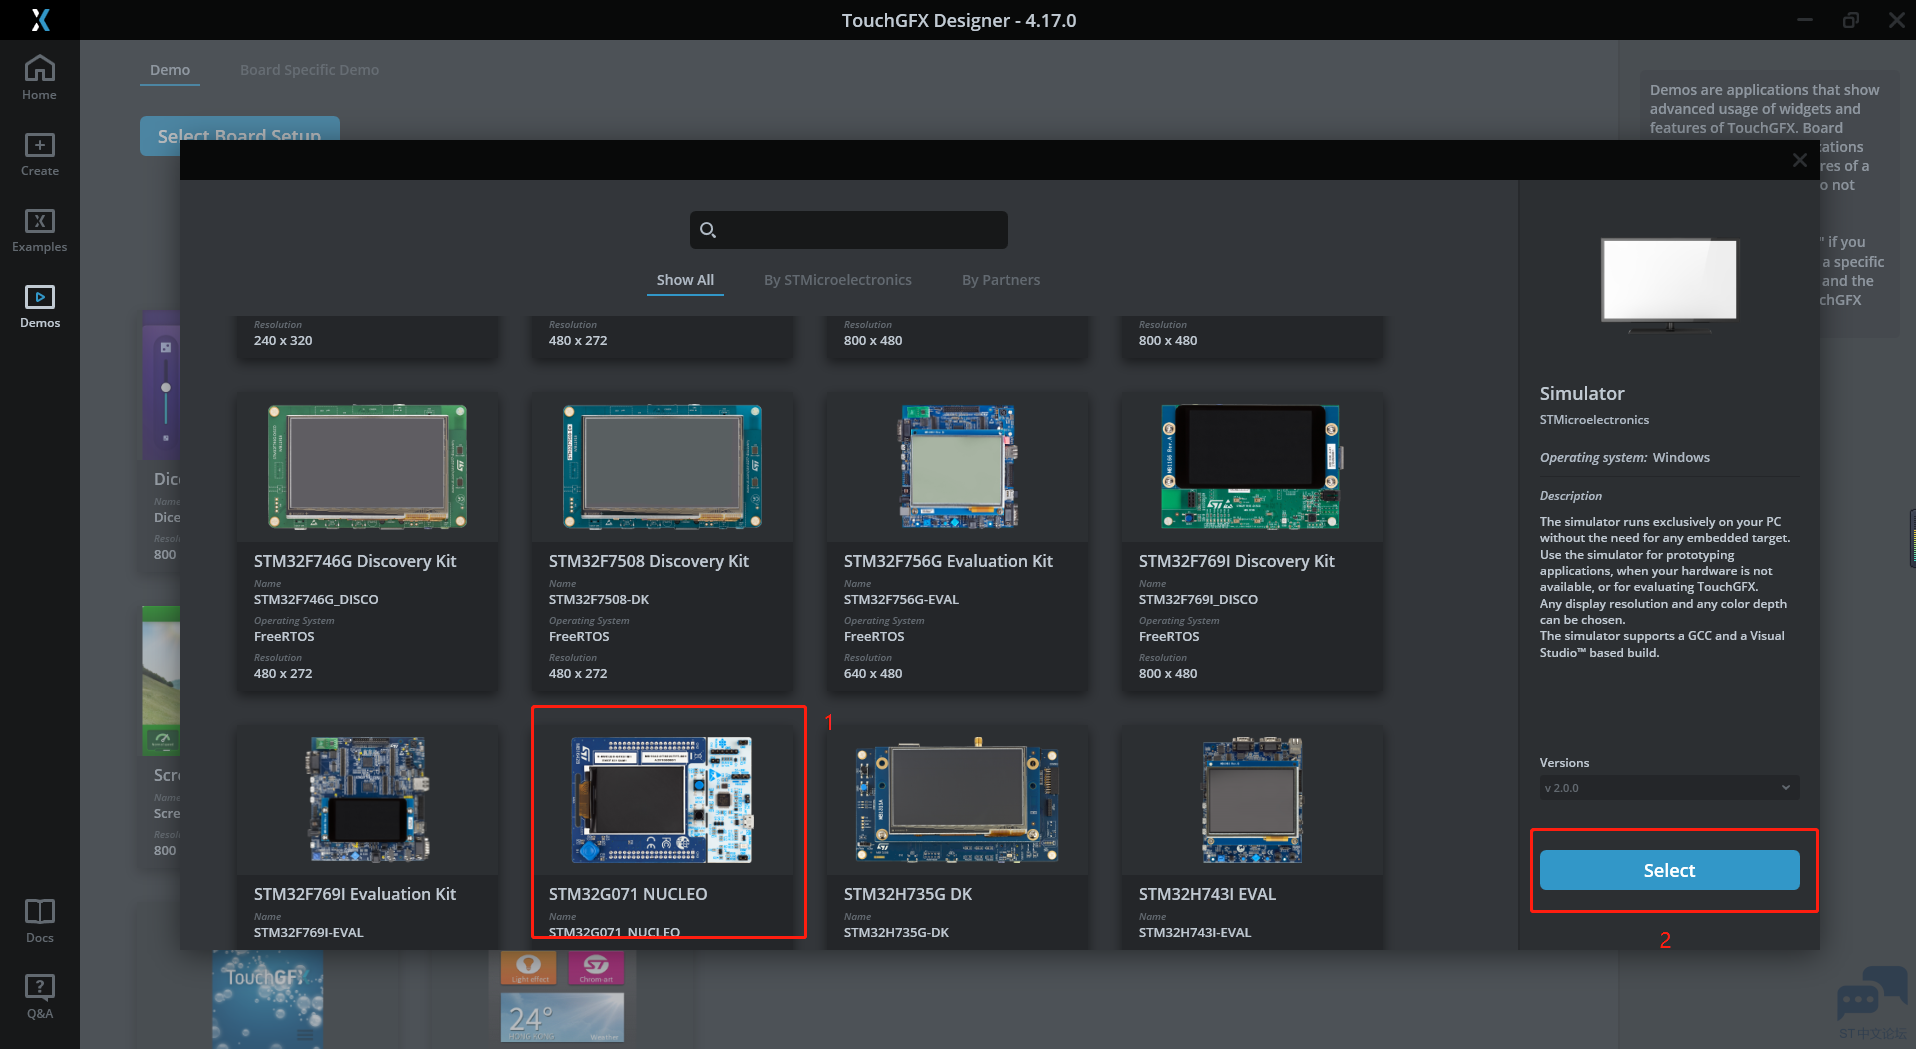This screenshot has height=1049, width=1916.
Task: Click the Select Board Setup button
Action: (240, 136)
